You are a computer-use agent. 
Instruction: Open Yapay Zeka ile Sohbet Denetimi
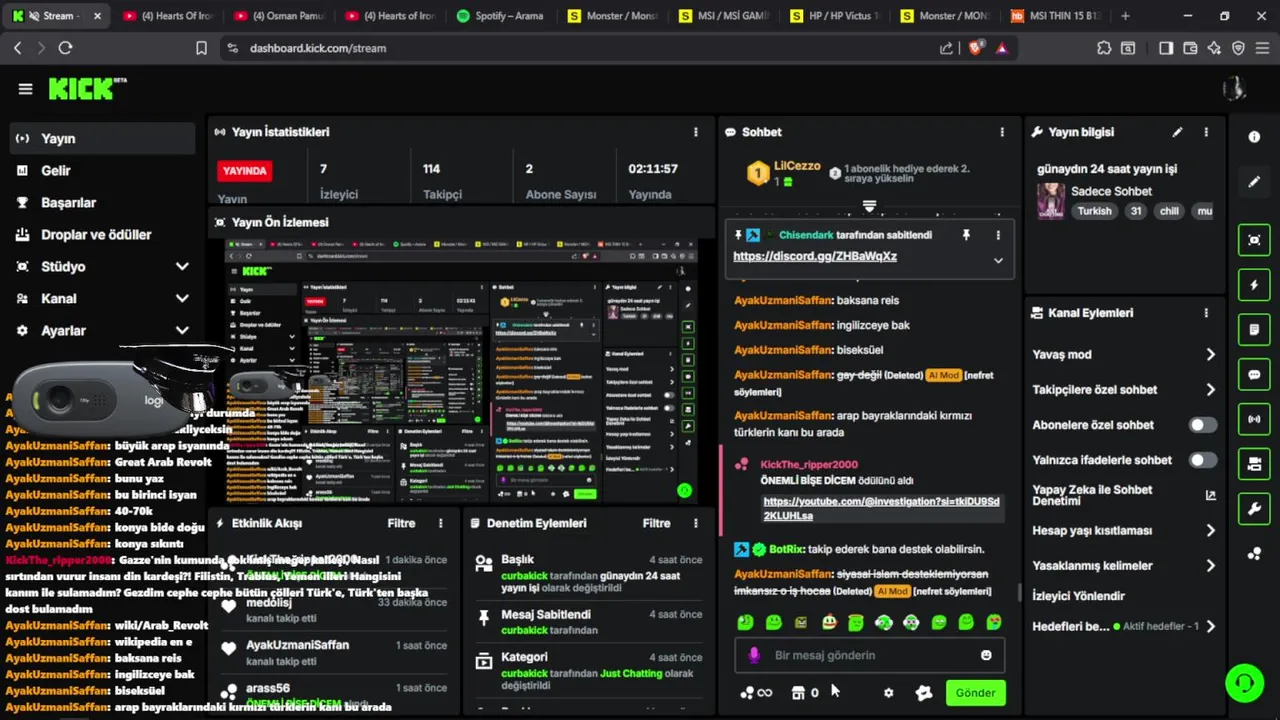1124,495
